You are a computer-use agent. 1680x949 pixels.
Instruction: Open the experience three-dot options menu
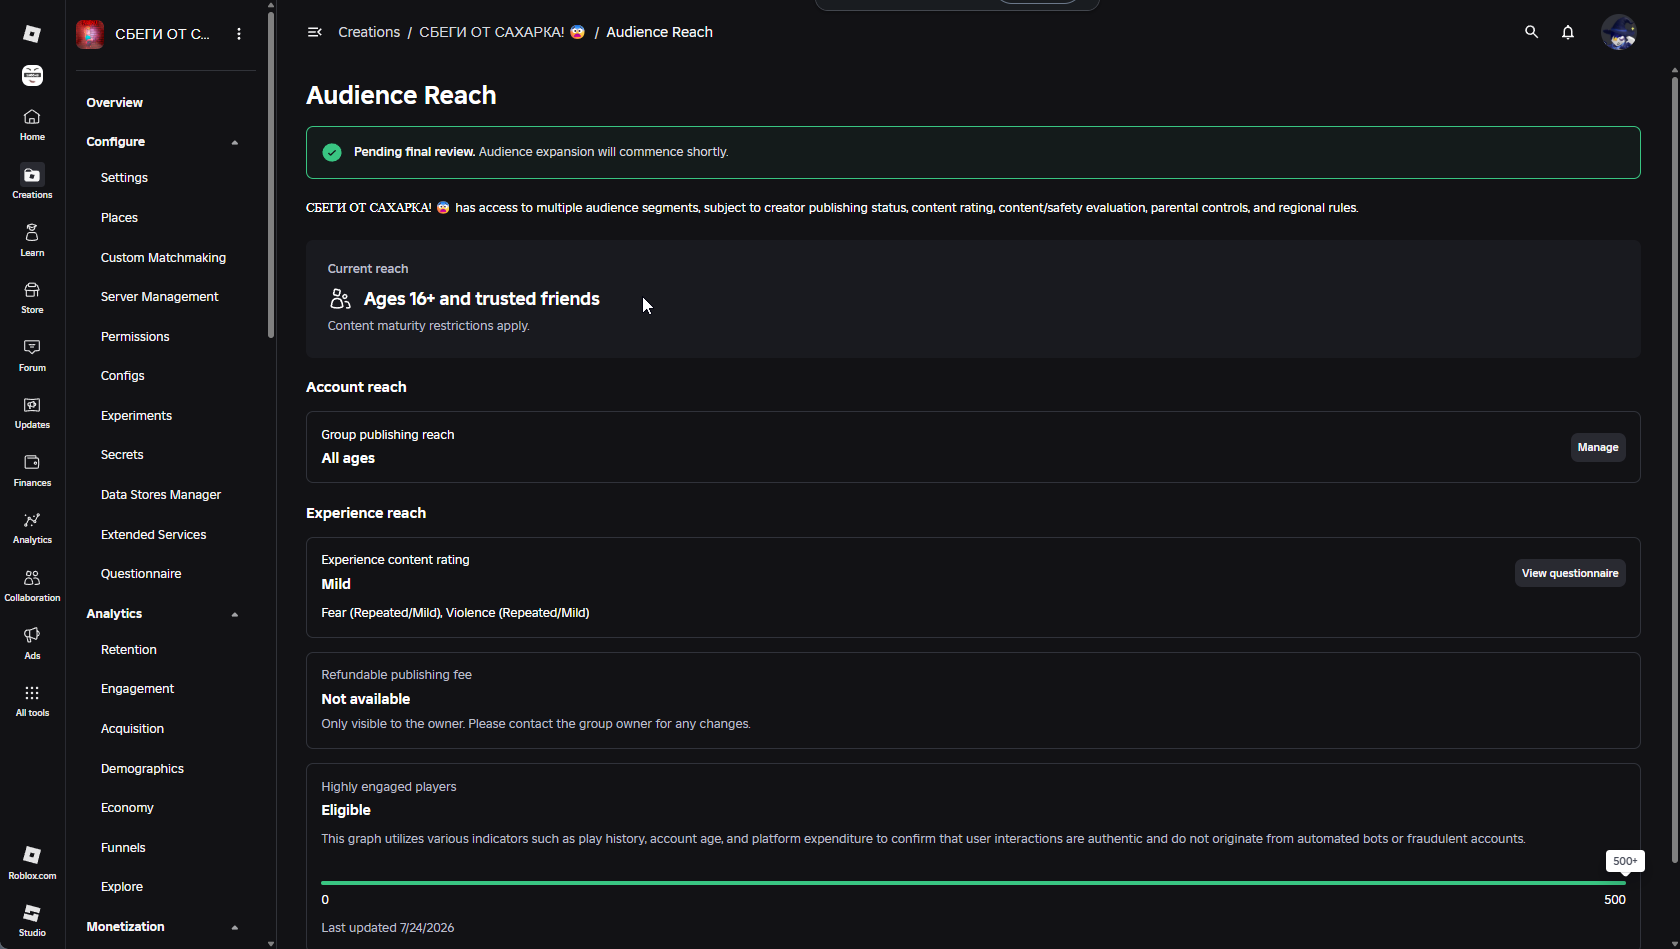click(x=239, y=34)
